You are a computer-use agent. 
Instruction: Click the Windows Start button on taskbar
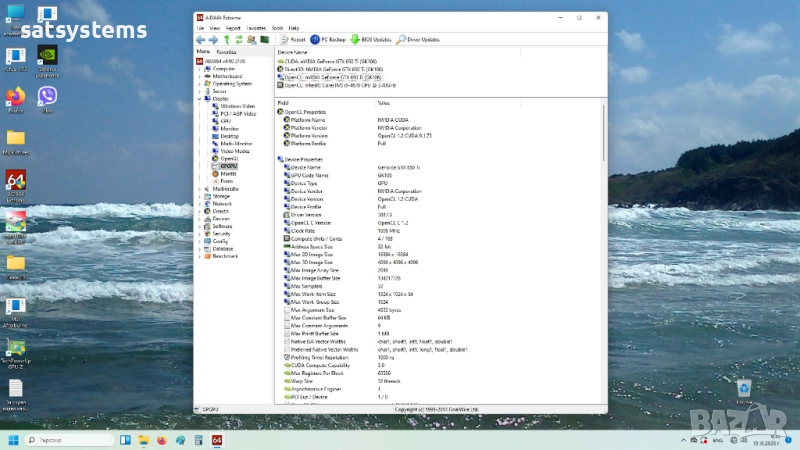14,440
